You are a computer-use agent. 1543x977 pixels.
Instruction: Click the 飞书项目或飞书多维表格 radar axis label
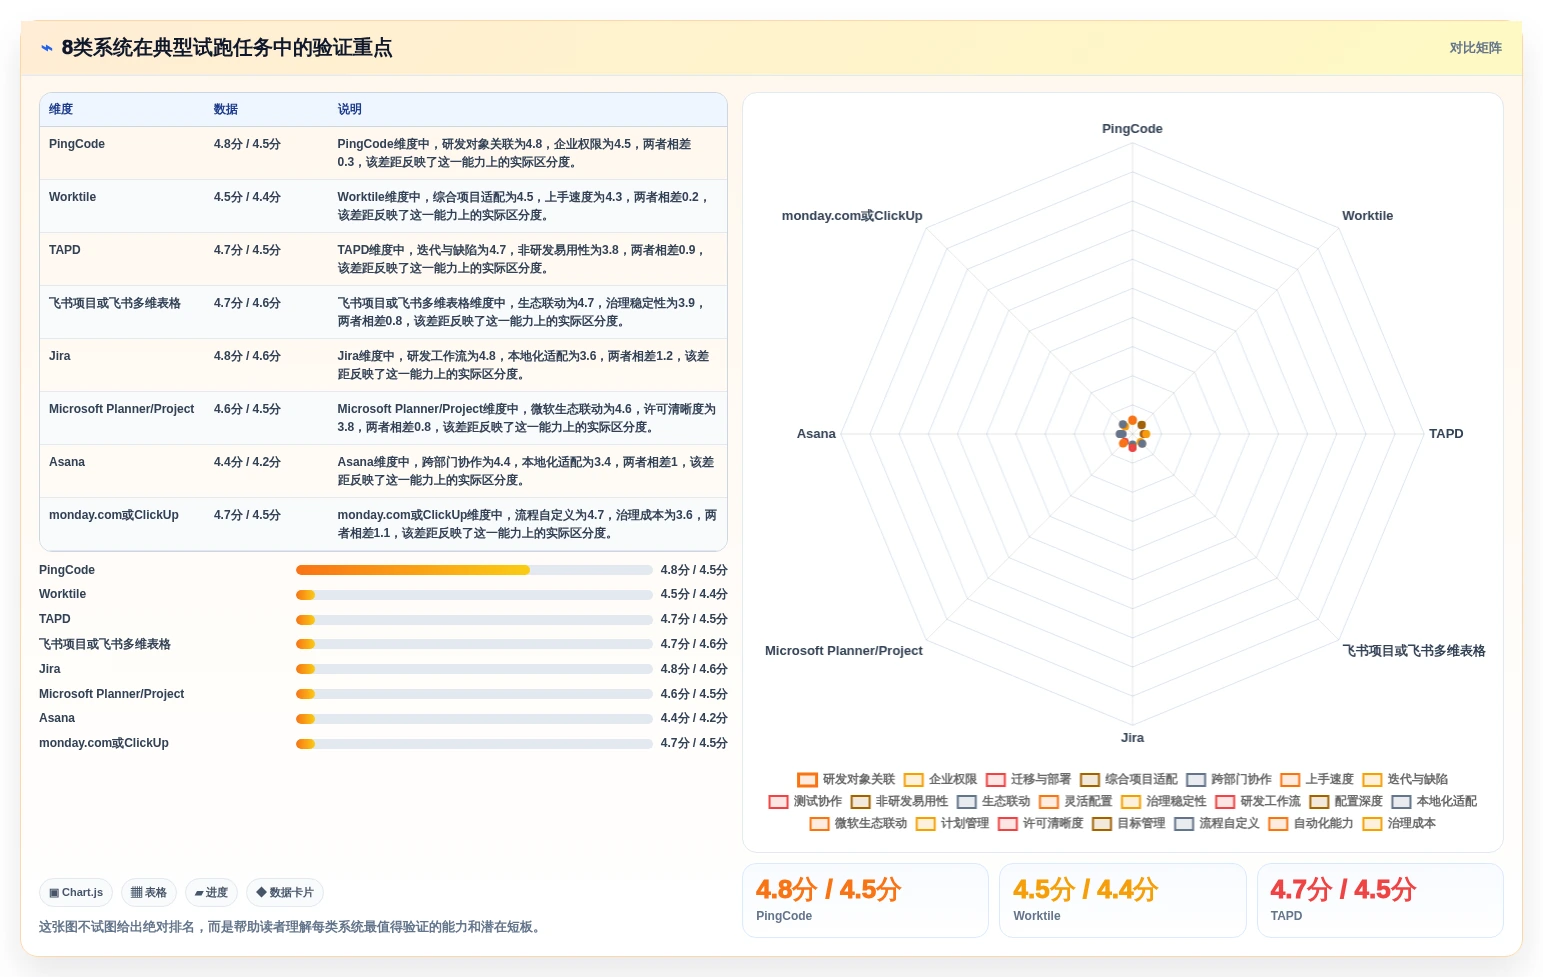1413,651
